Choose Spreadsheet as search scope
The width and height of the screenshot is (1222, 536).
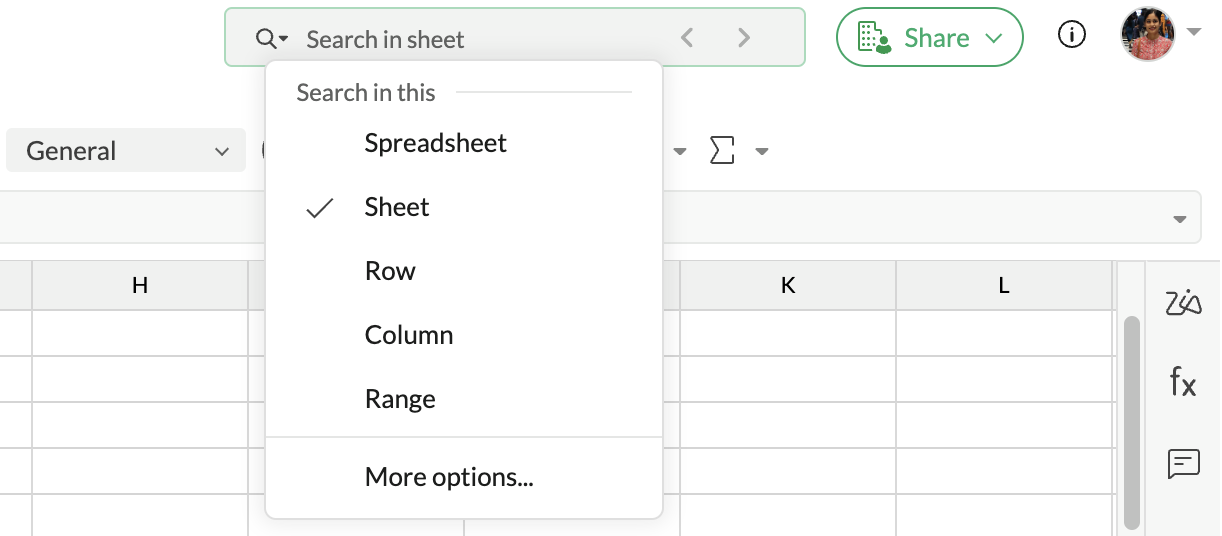tap(435, 143)
